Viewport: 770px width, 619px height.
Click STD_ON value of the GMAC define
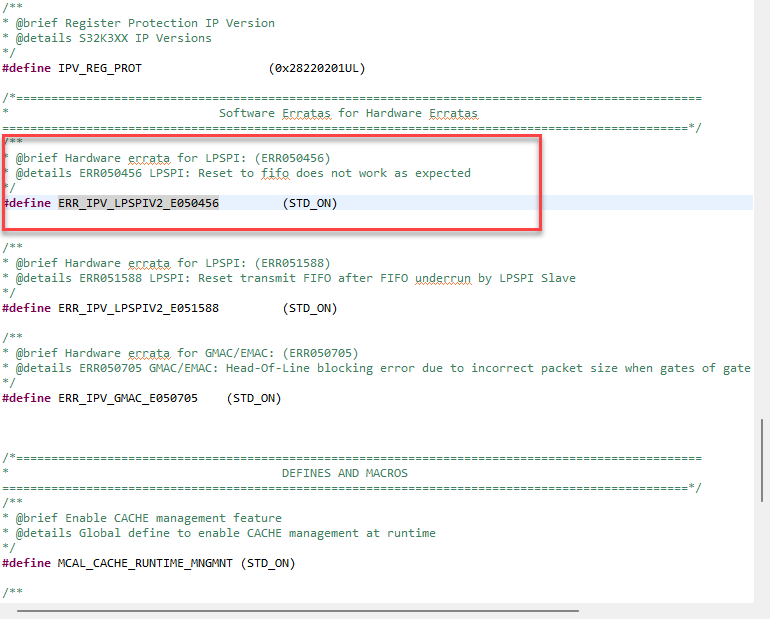[x=254, y=398]
